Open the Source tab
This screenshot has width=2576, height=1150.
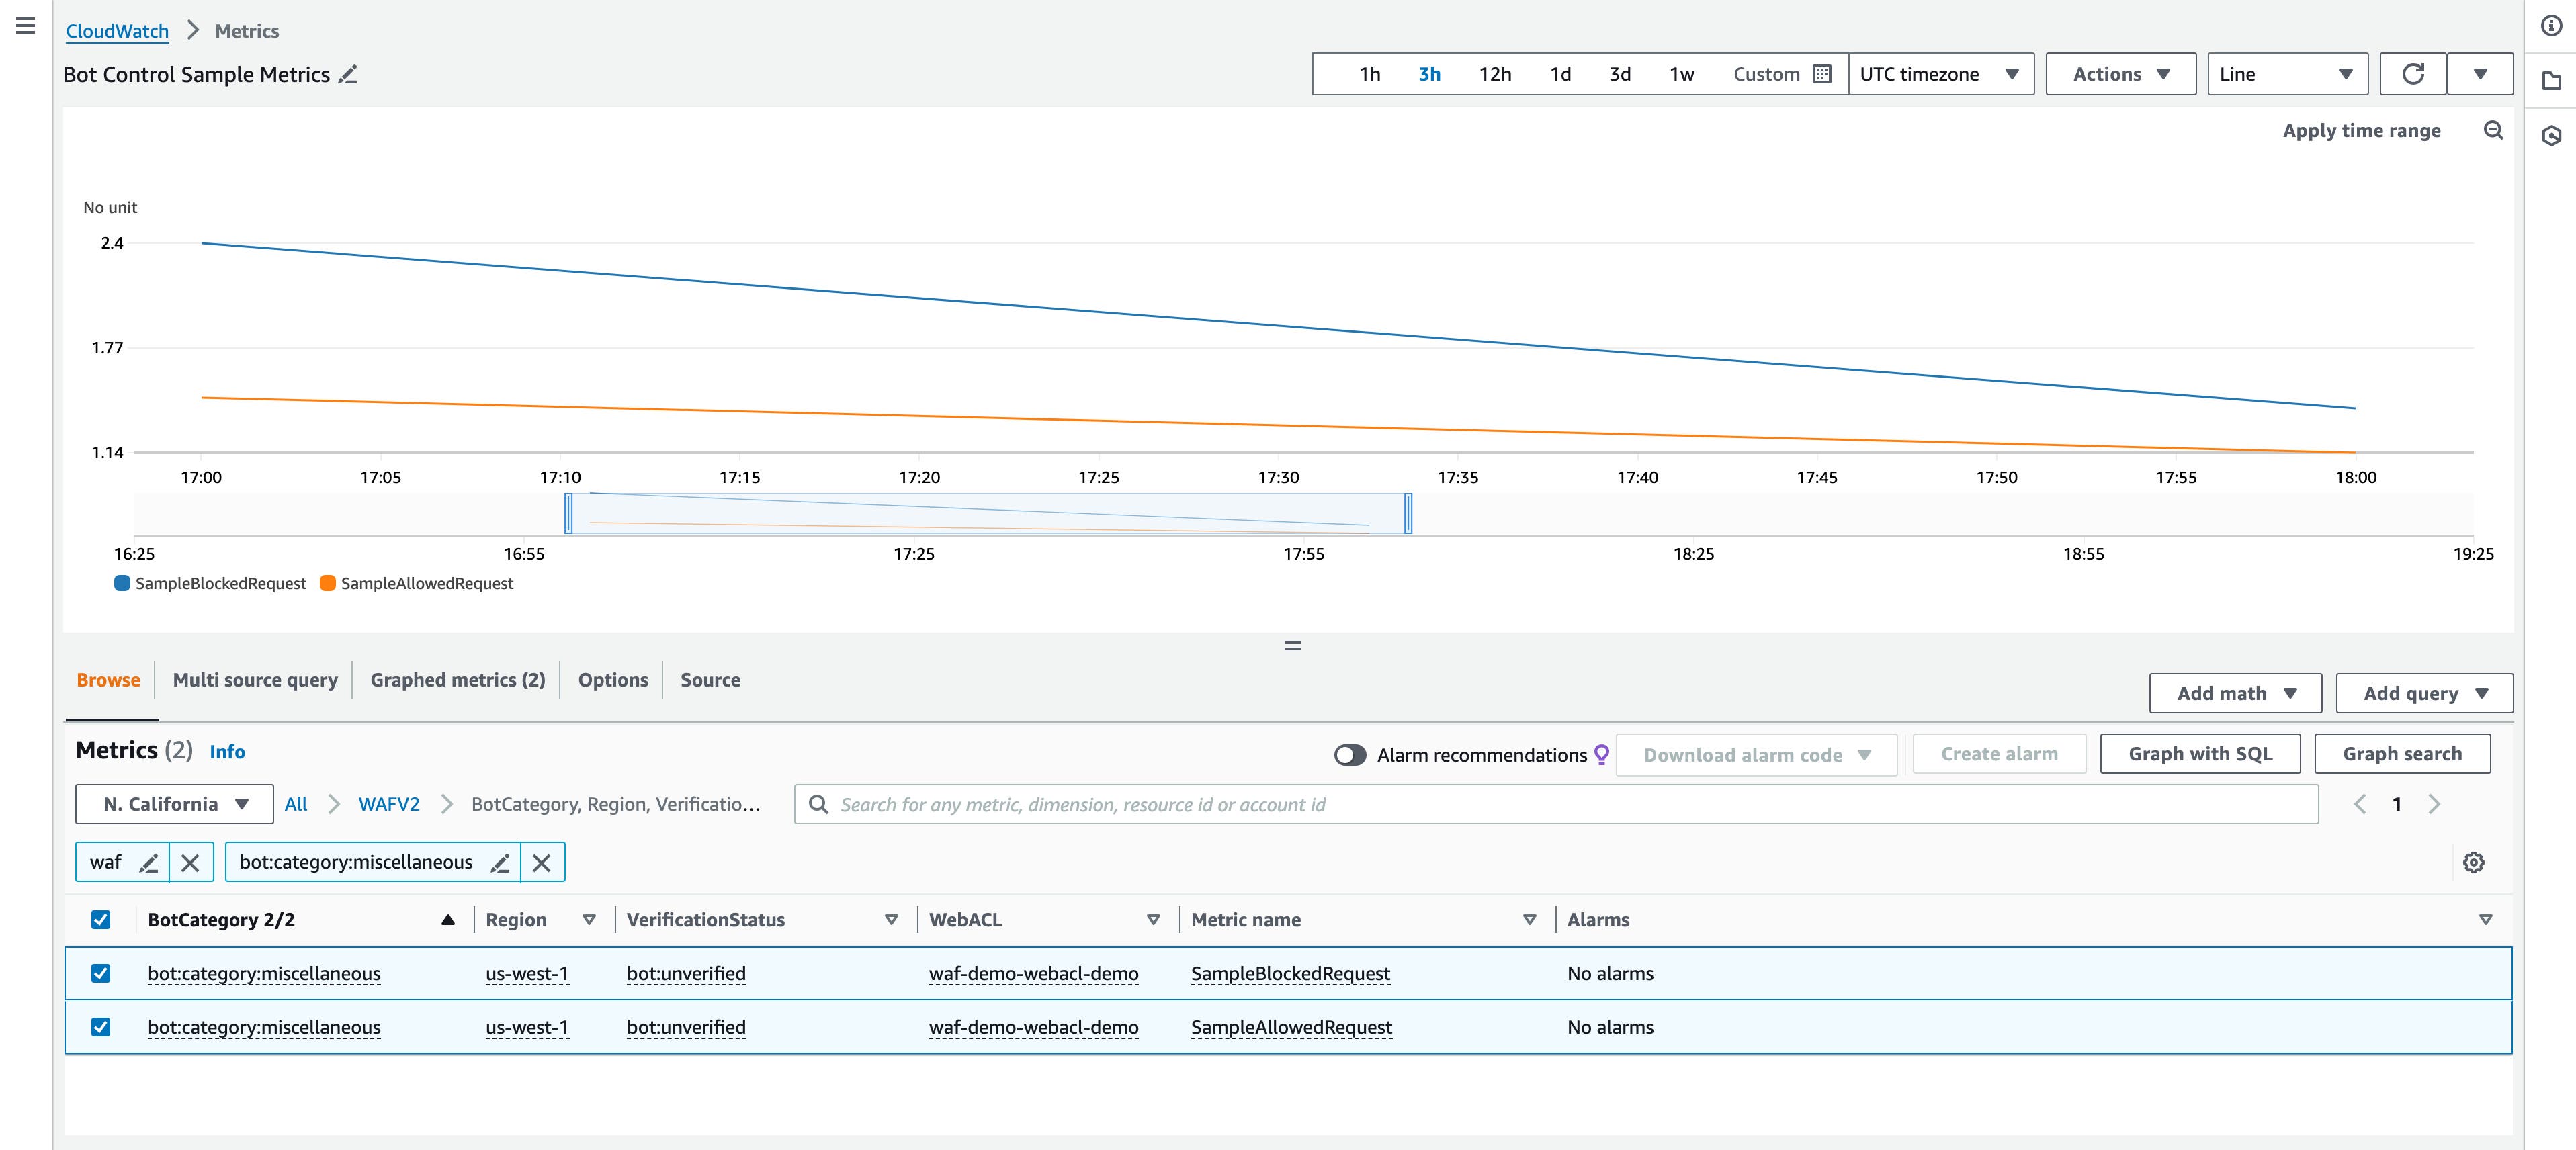(710, 679)
